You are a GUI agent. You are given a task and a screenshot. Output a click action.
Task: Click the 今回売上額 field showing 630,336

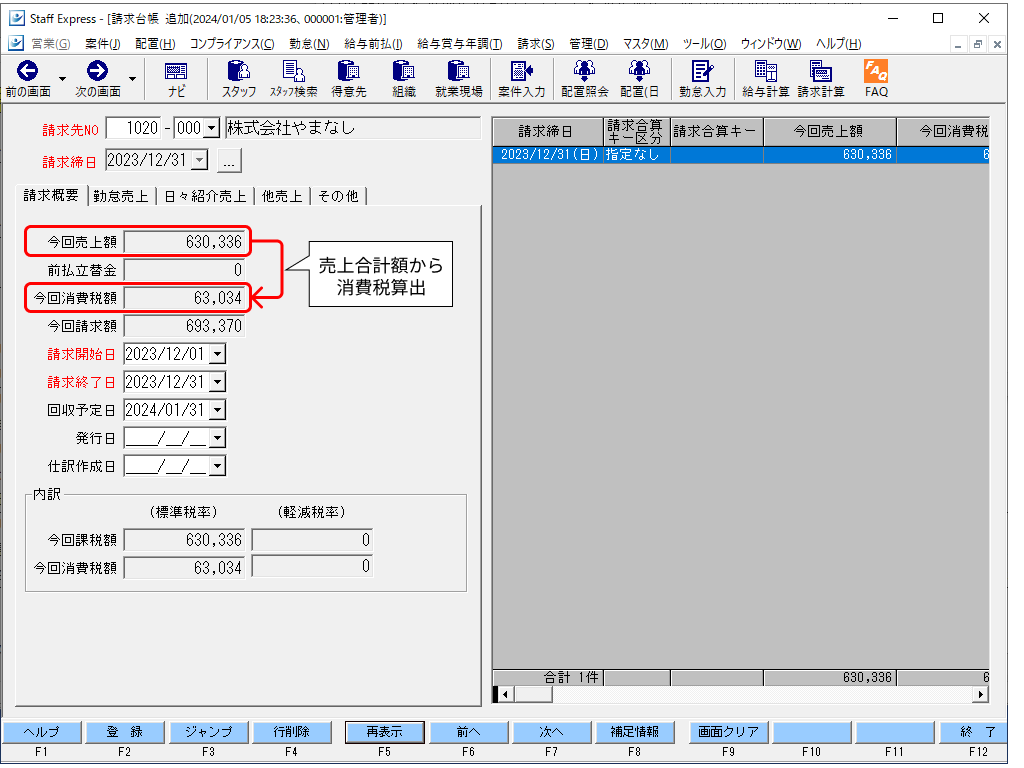point(184,242)
